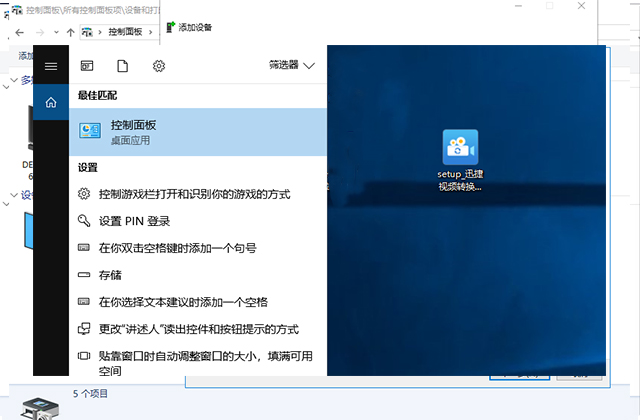Click the Up arrow in Explorer navigation
The height and width of the screenshot is (420, 640).
point(71,32)
